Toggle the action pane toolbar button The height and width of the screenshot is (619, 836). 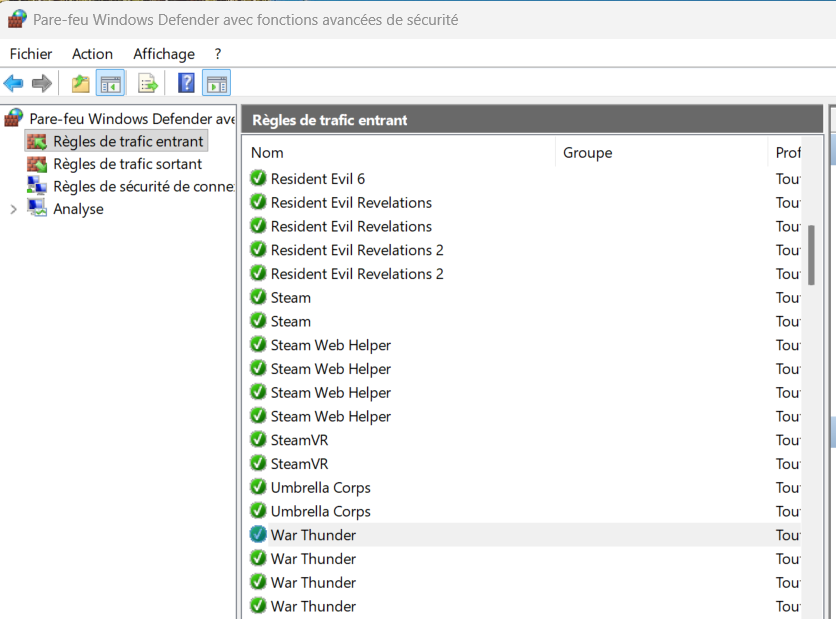(x=216, y=84)
